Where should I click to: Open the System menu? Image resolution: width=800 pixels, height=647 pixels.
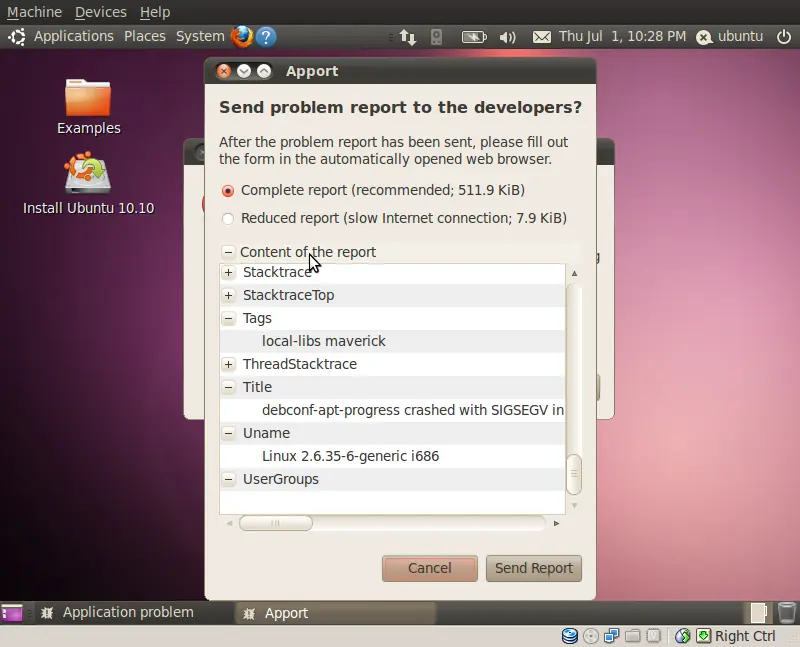[x=200, y=37]
